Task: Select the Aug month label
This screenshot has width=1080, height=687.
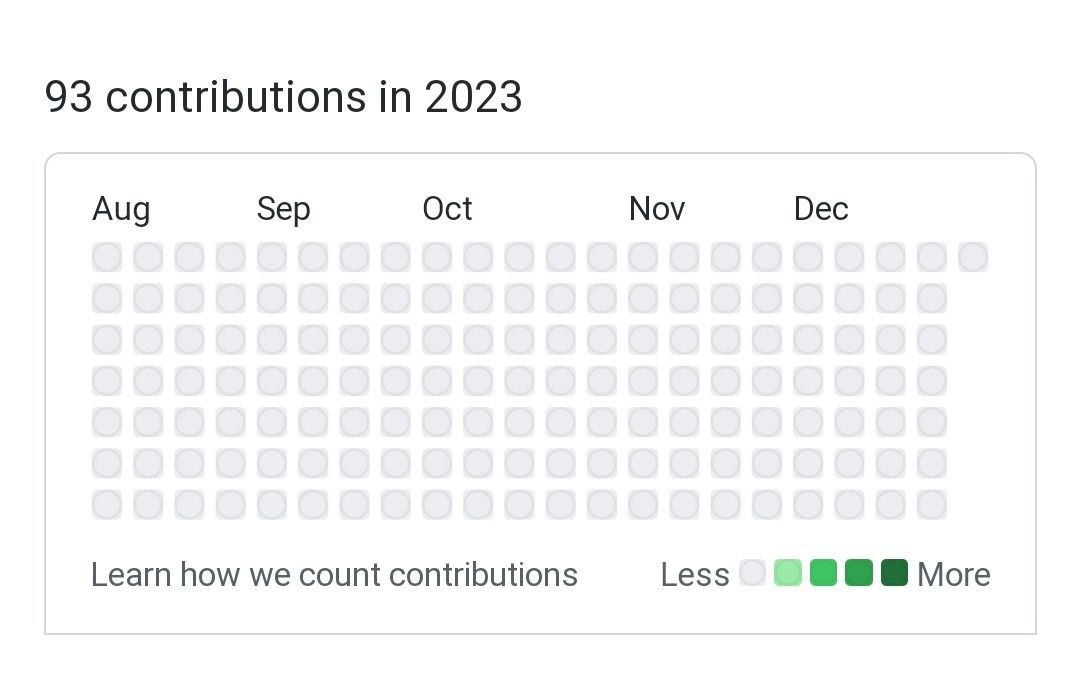Action: click(121, 208)
